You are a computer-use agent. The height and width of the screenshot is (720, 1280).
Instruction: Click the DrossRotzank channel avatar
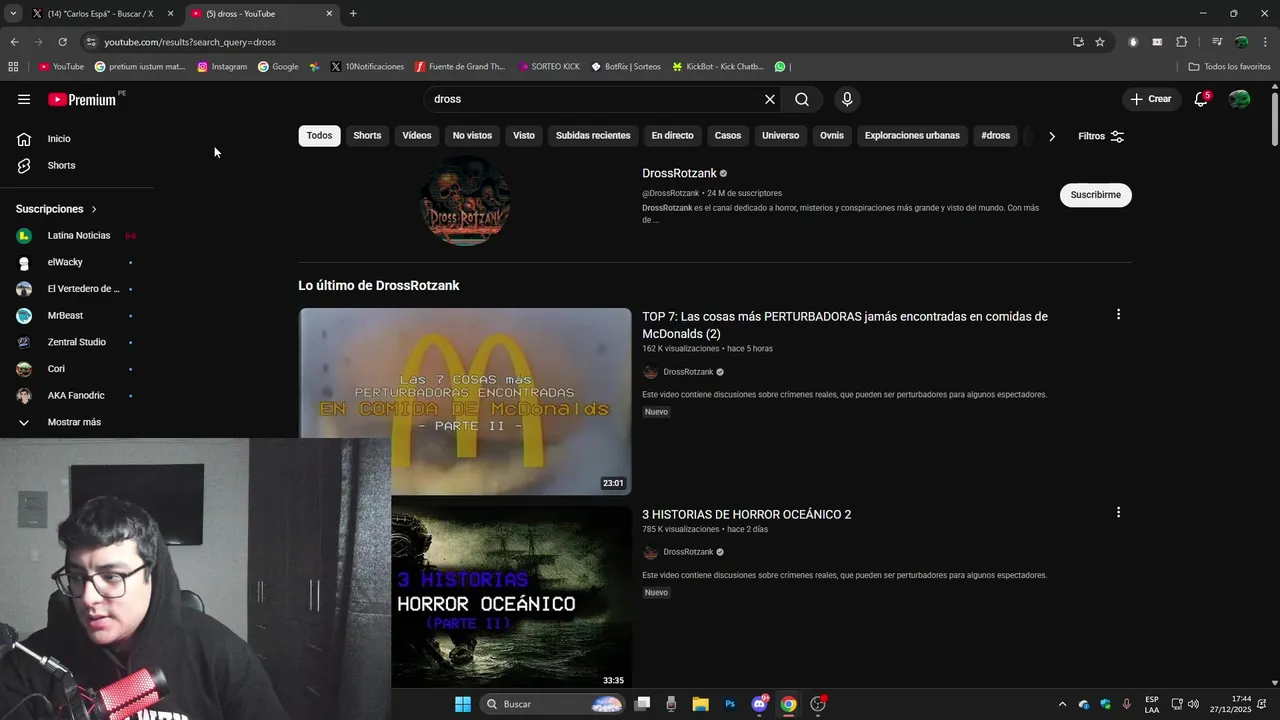point(465,200)
